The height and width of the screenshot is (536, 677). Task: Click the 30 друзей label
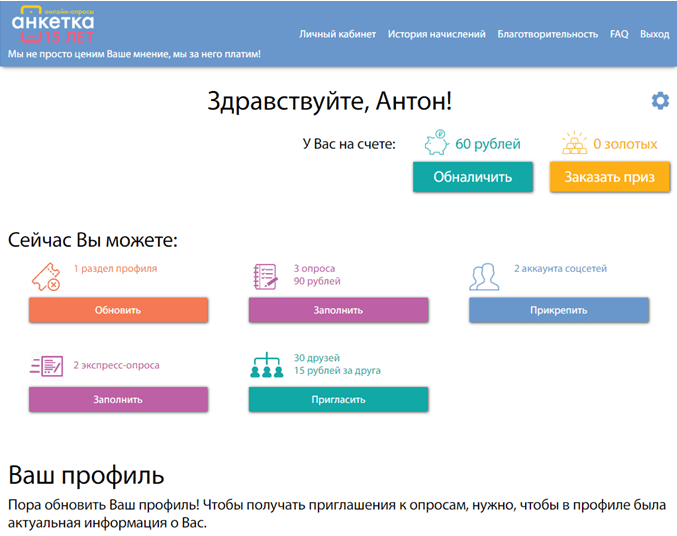pos(317,358)
